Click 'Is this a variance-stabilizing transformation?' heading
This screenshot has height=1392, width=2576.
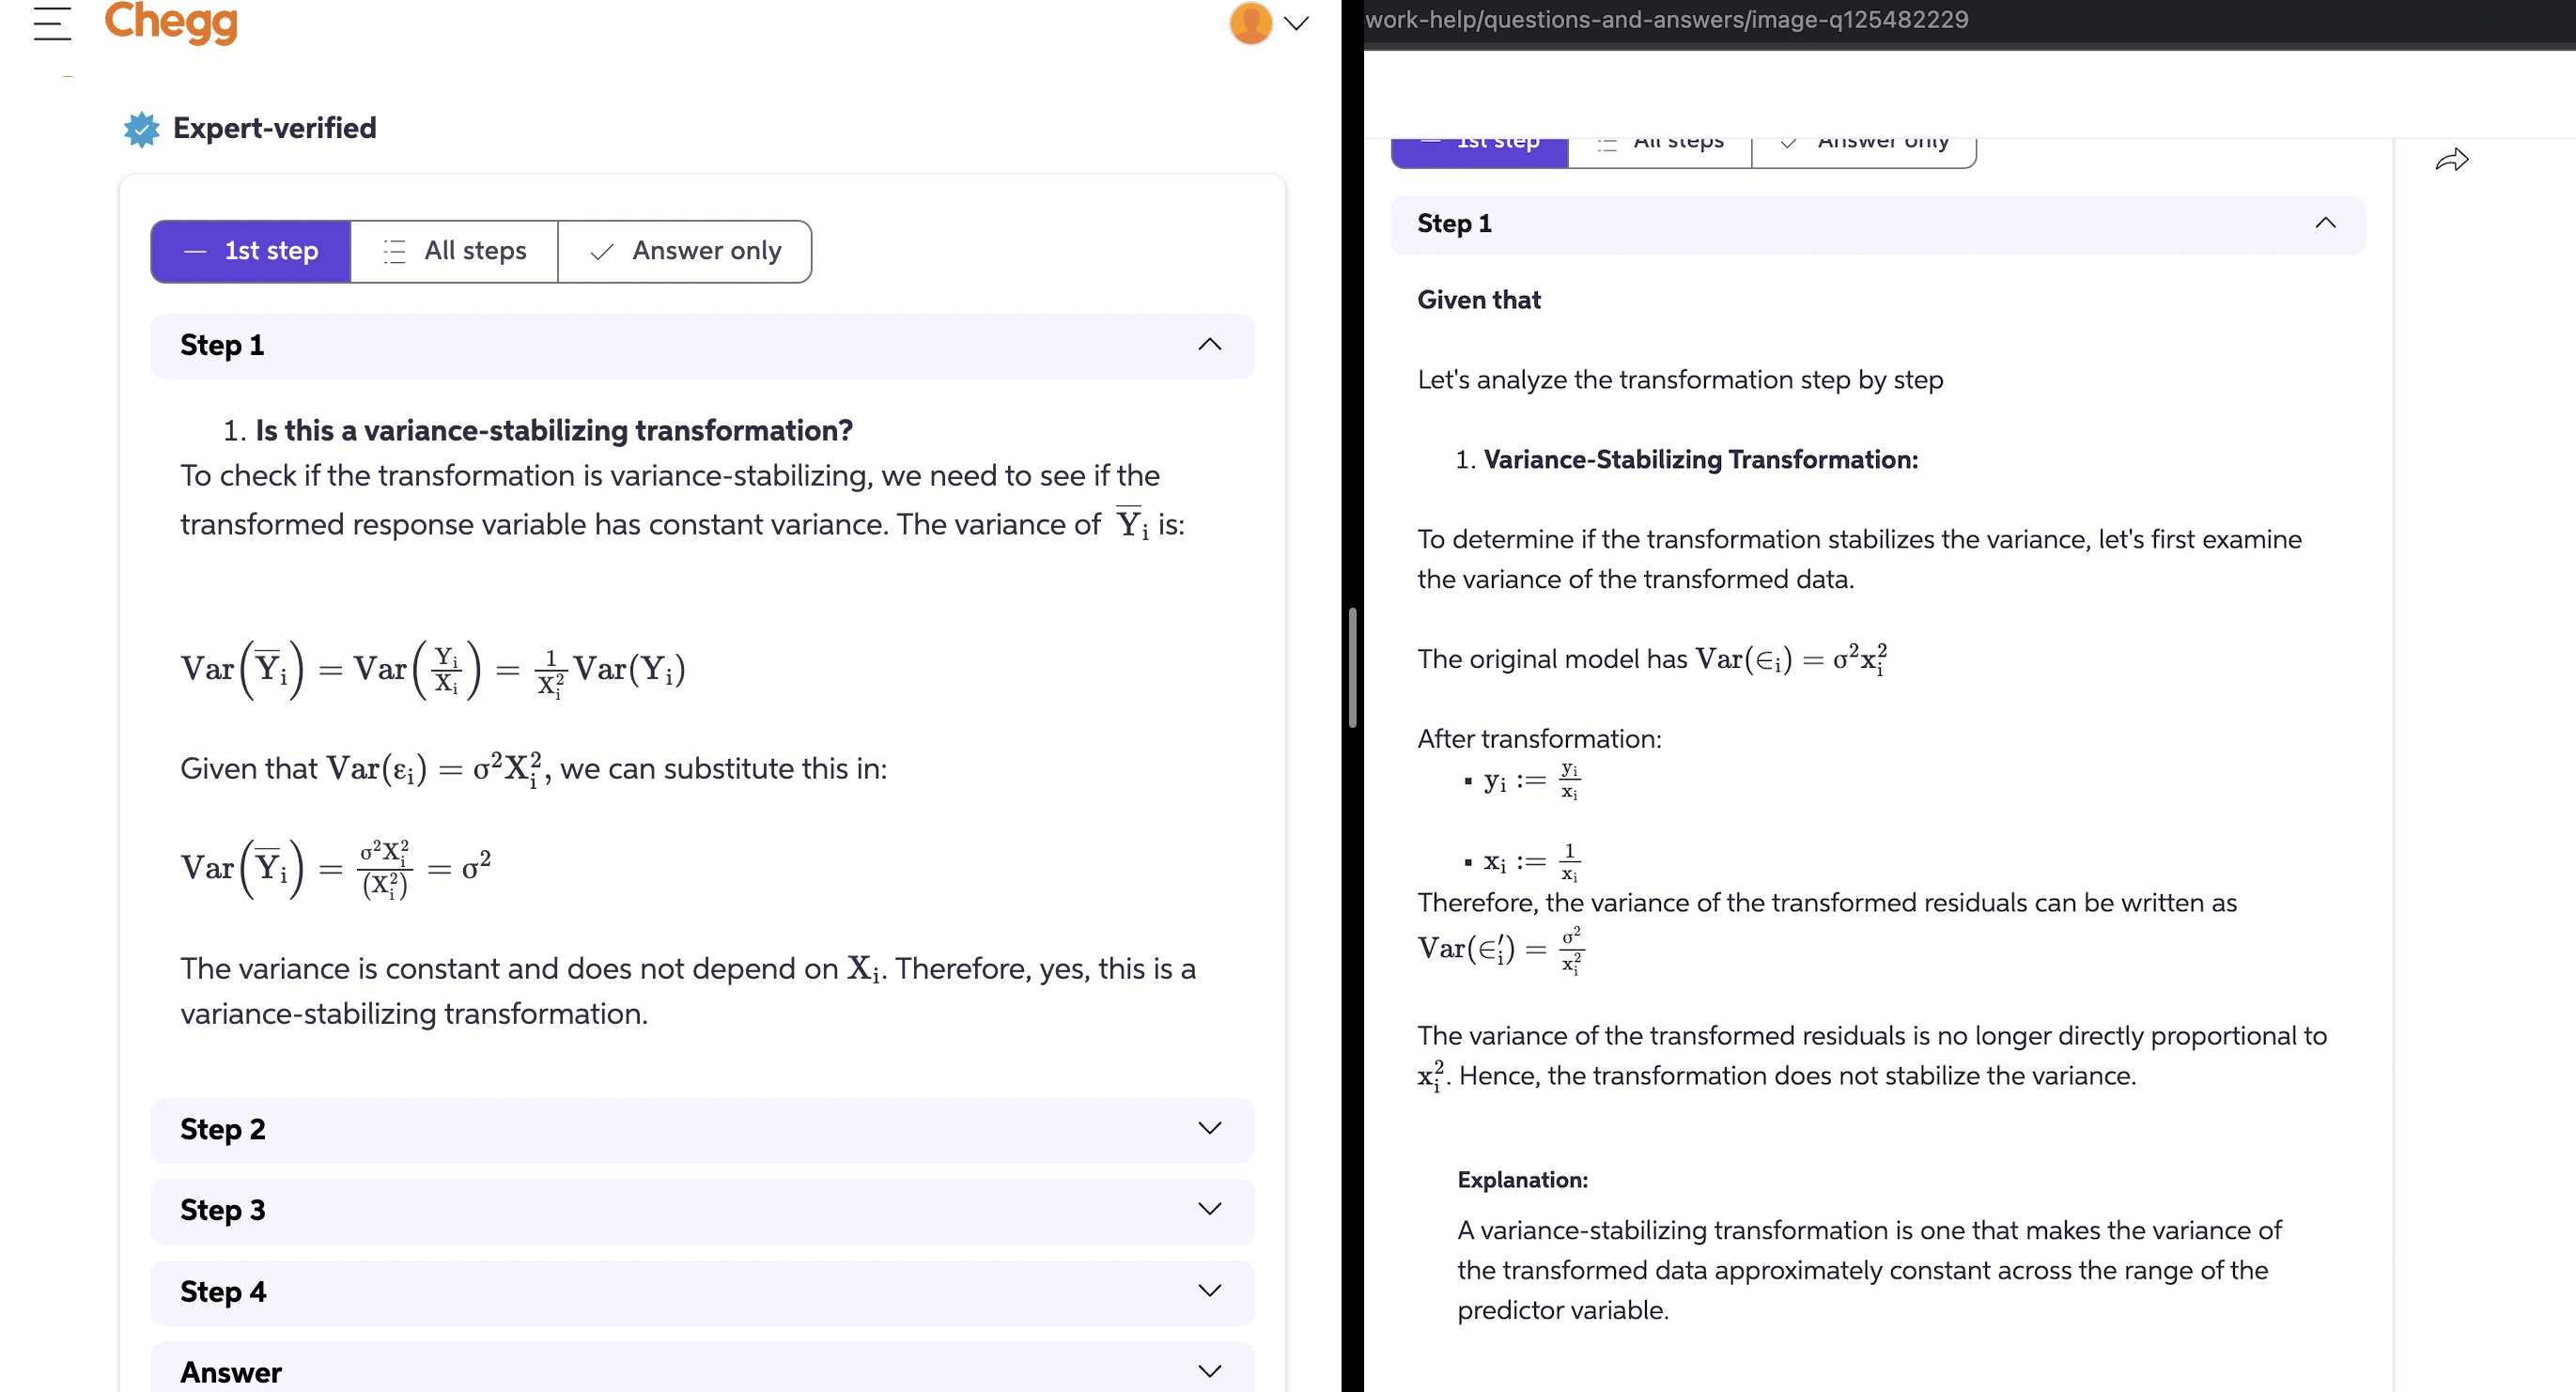554,431
